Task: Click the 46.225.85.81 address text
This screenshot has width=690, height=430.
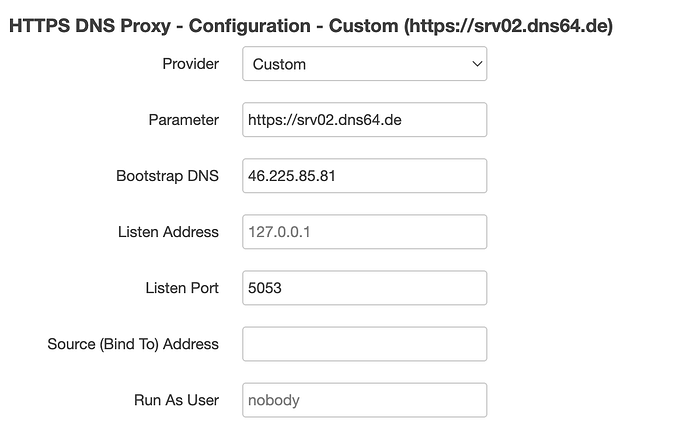Action: (x=292, y=176)
